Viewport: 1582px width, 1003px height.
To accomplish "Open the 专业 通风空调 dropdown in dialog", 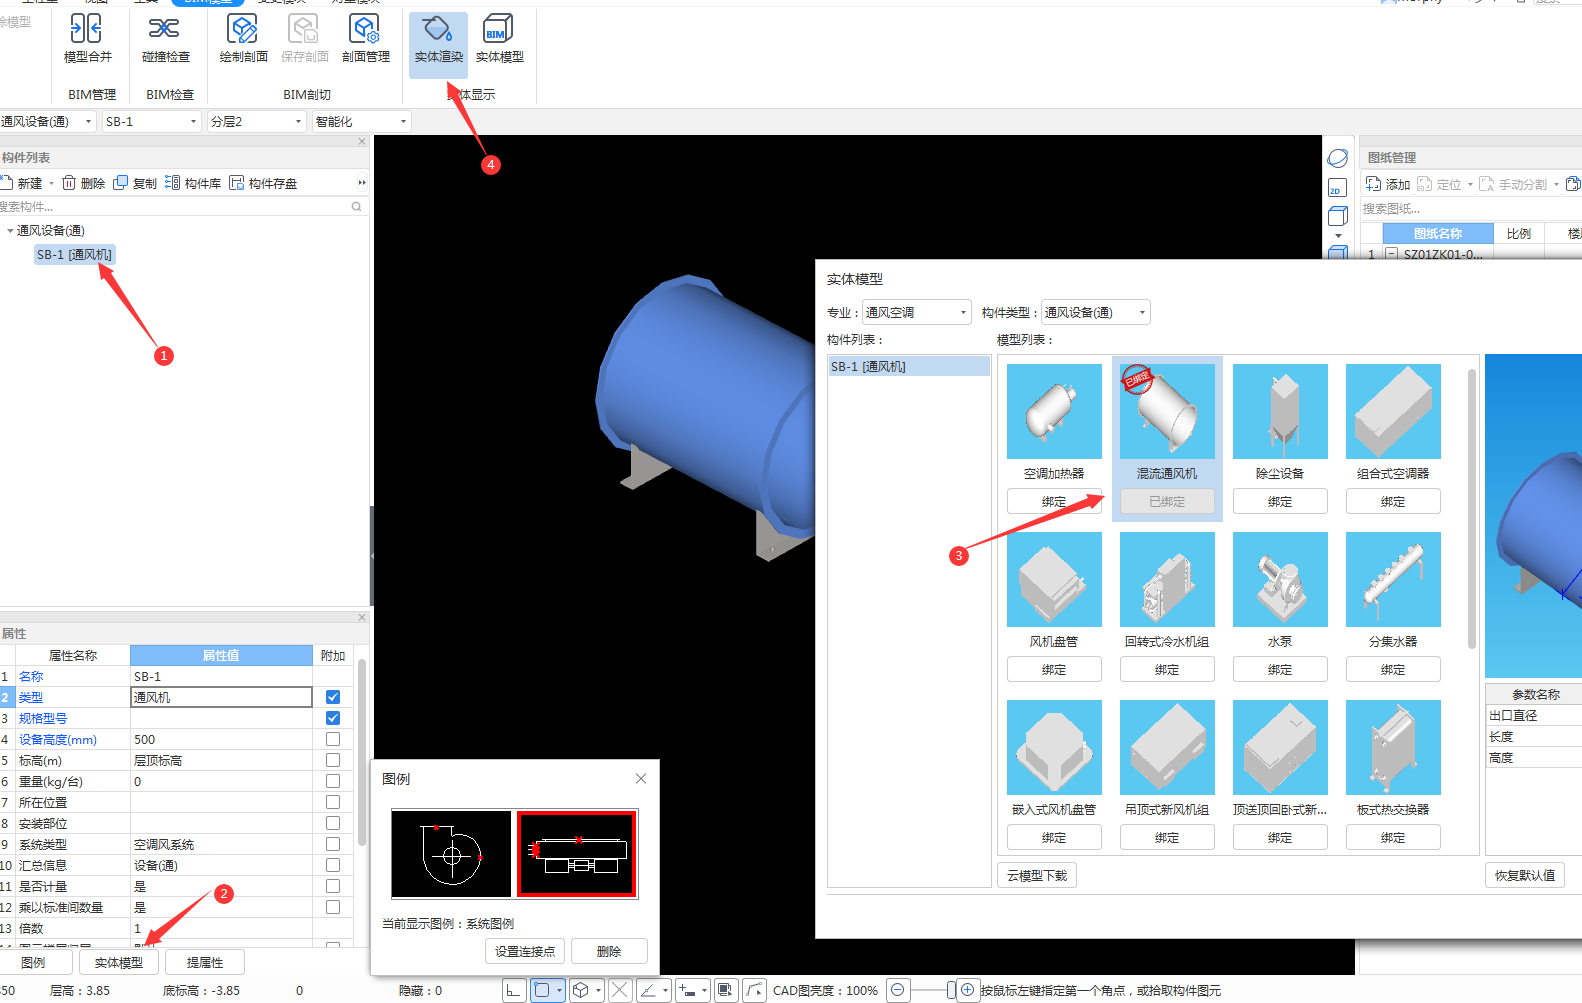I will (917, 312).
